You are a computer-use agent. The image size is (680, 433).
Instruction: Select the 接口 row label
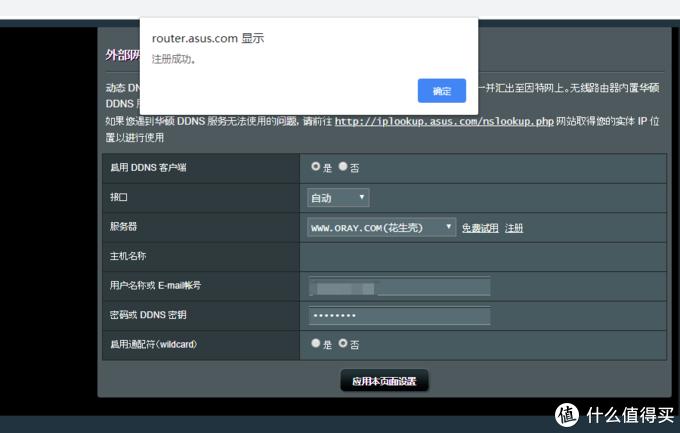click(119, 197)
